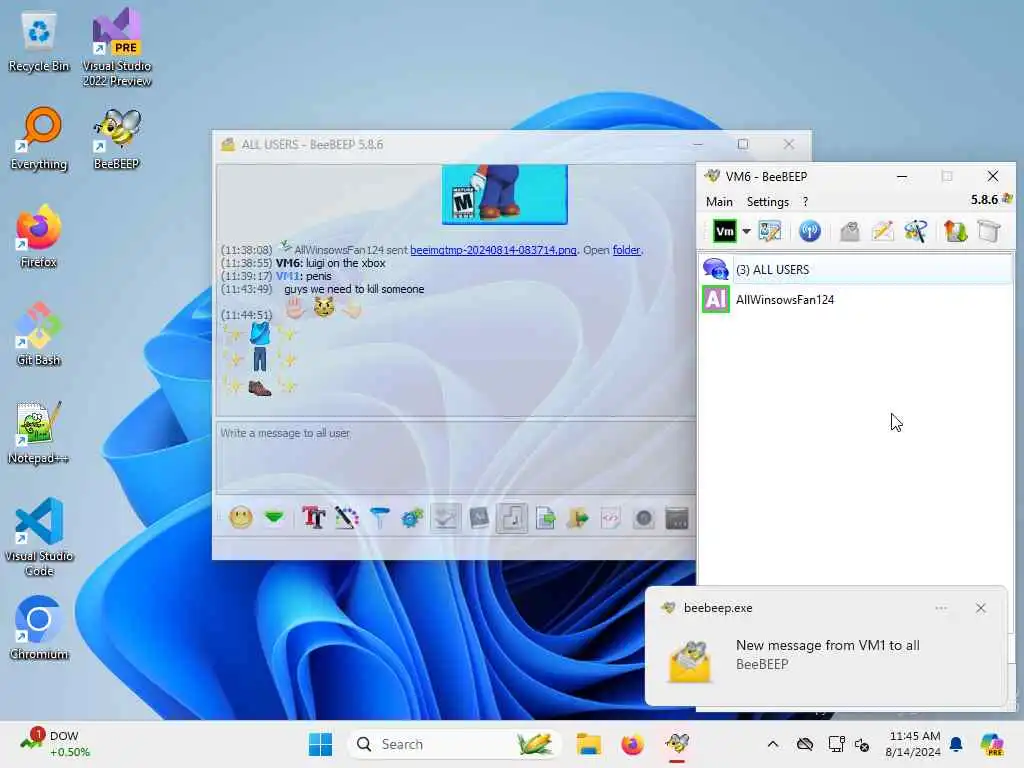Open notification options three-dots button
Image resolution: width=1024 pixels, height=768 pixels.
coord(941,608)
